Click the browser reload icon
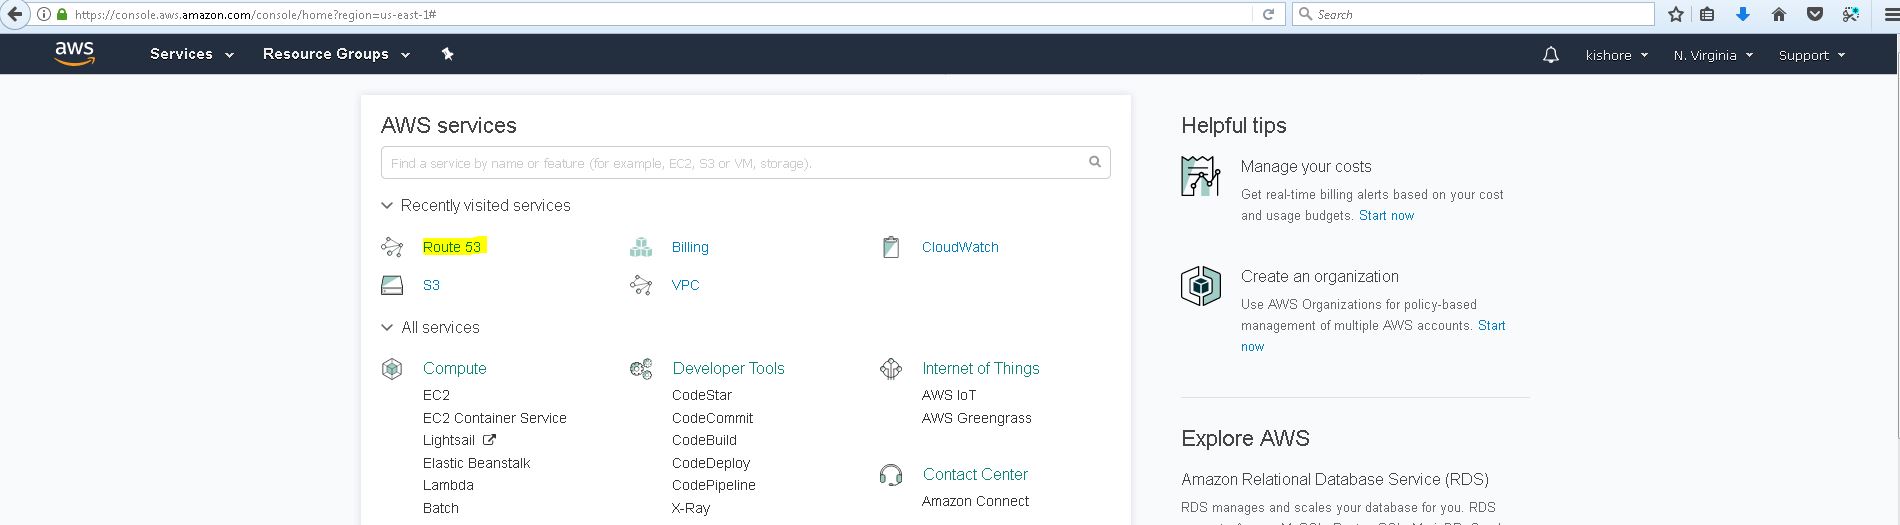The height and width of the screenshot is (525, 1900). click(x=1268, y=14)
